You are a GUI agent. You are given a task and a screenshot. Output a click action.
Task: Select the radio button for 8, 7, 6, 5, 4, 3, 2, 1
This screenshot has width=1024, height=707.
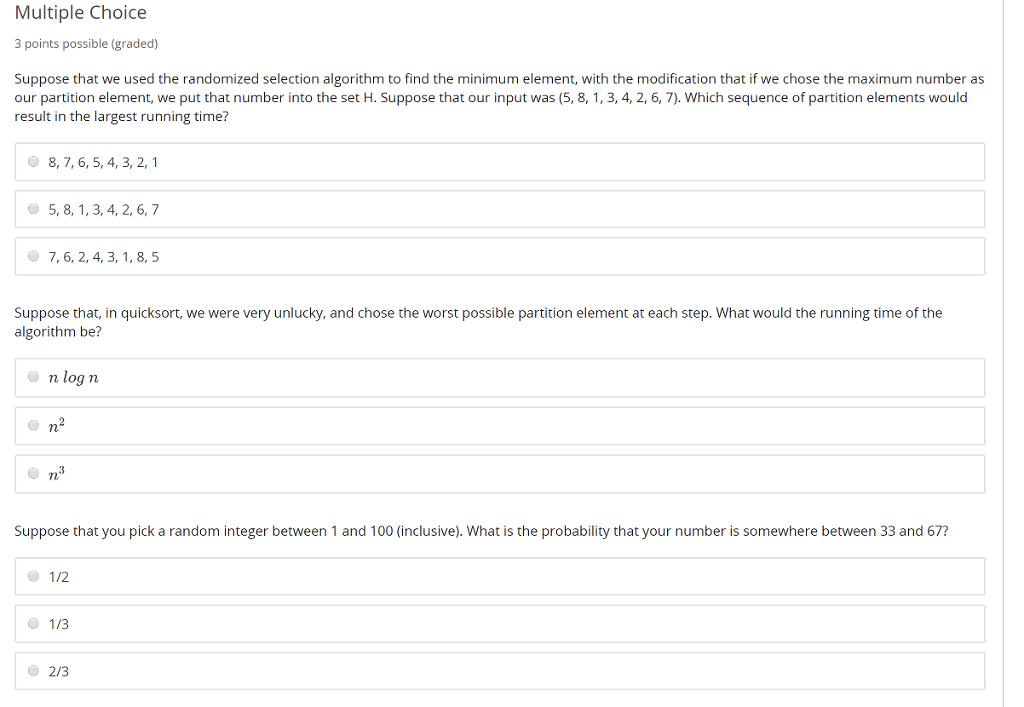[x=34, y=162]
